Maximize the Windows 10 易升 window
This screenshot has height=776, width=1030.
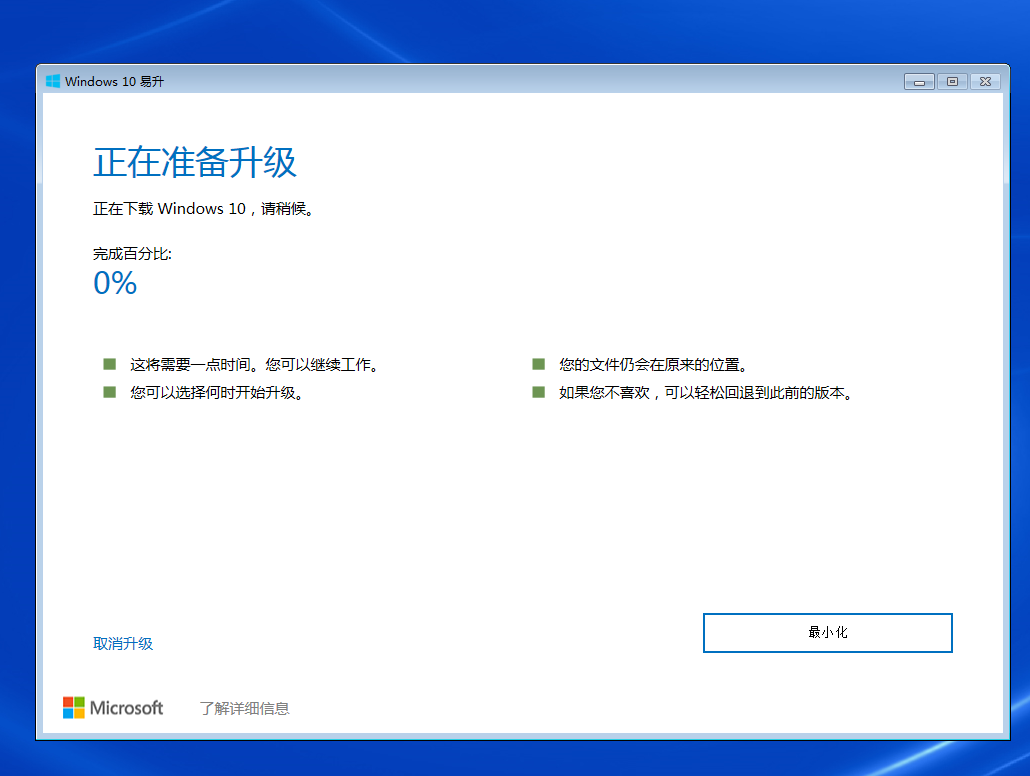[x=952, y=81]
